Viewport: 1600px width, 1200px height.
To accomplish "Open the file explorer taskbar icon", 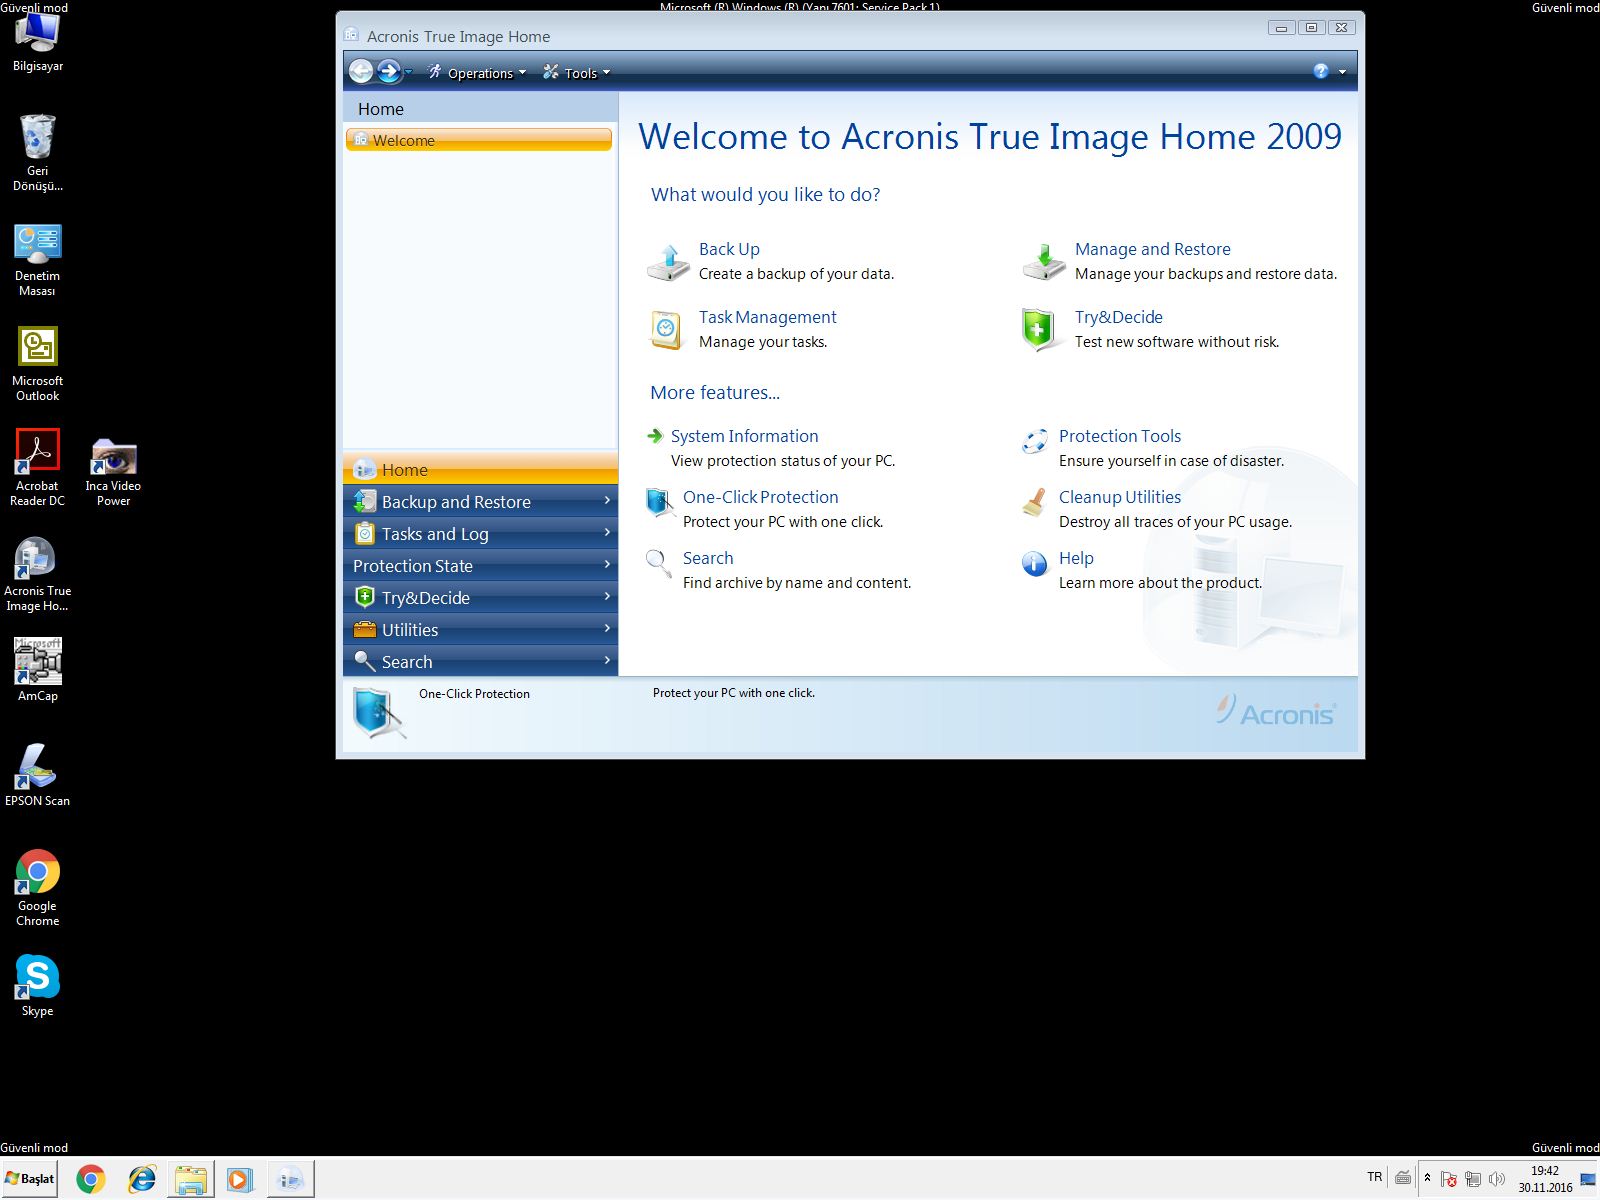I will [190, 1179].
